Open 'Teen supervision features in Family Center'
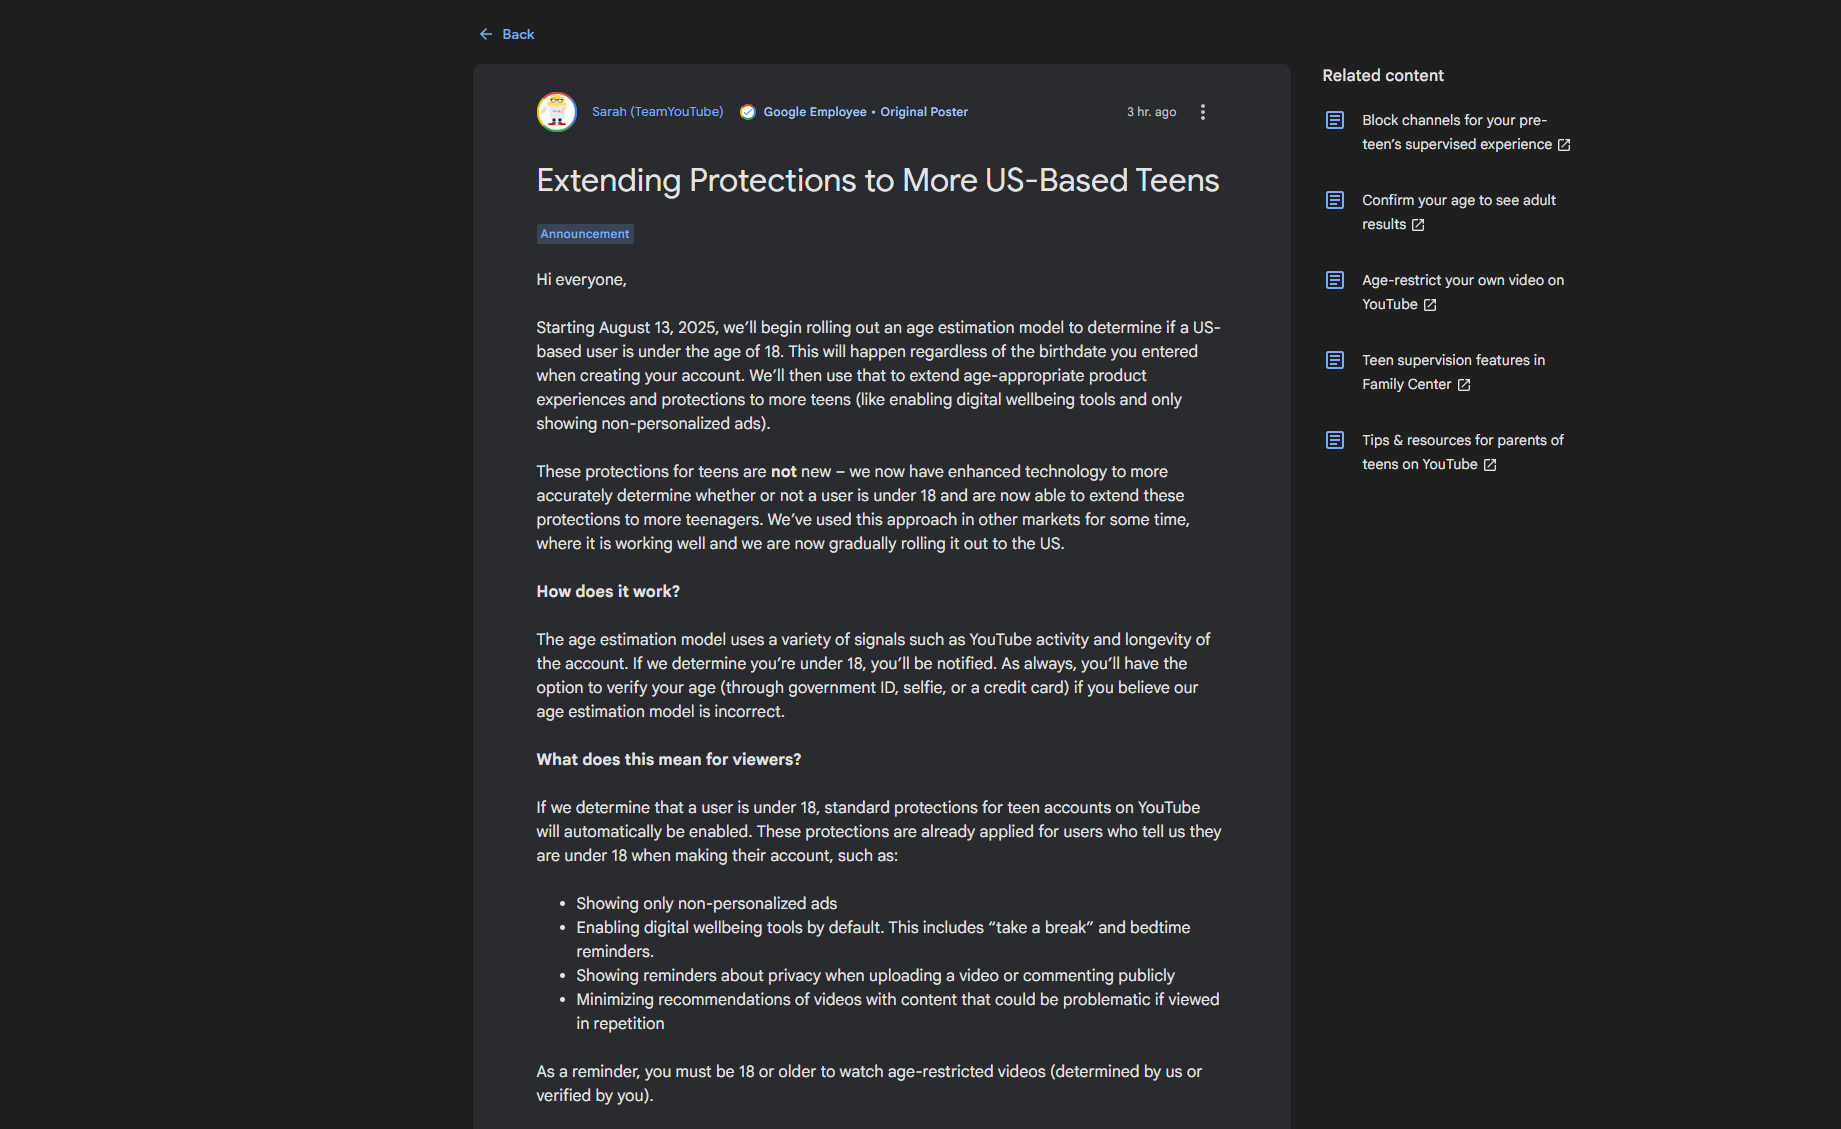Image resolution: width=1841 pixels, height=1129 pixels. (1453, 360)
